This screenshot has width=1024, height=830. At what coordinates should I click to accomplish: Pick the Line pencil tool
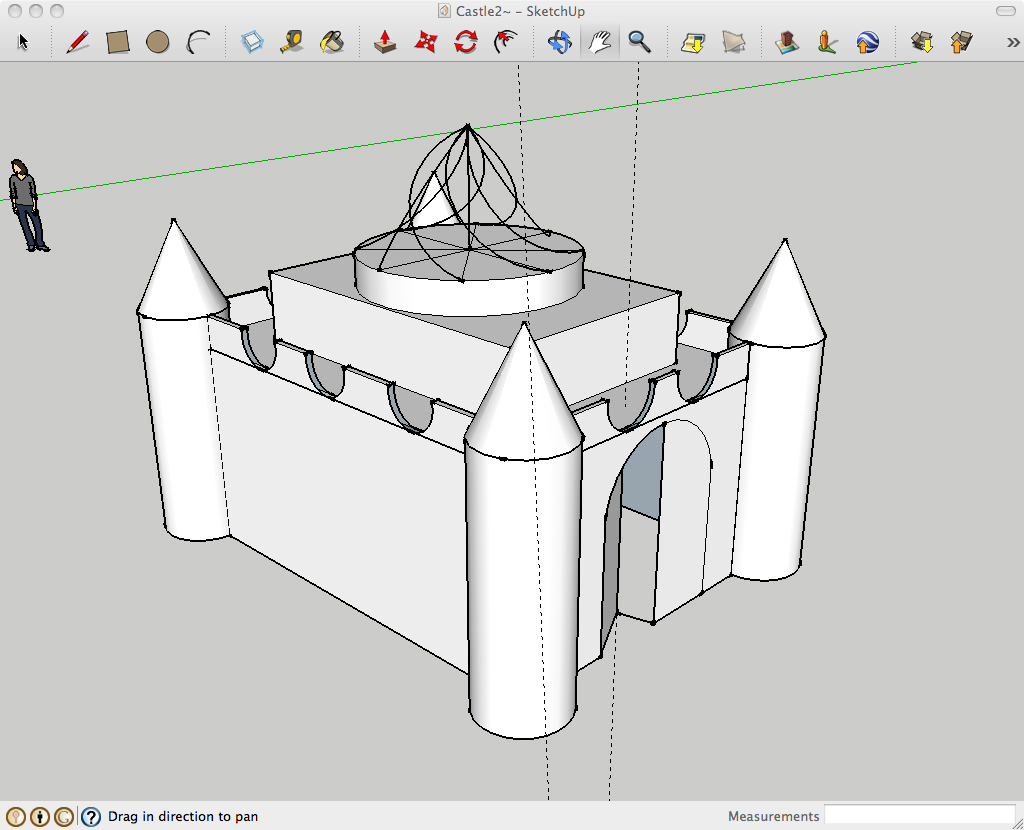click(77, 42)
